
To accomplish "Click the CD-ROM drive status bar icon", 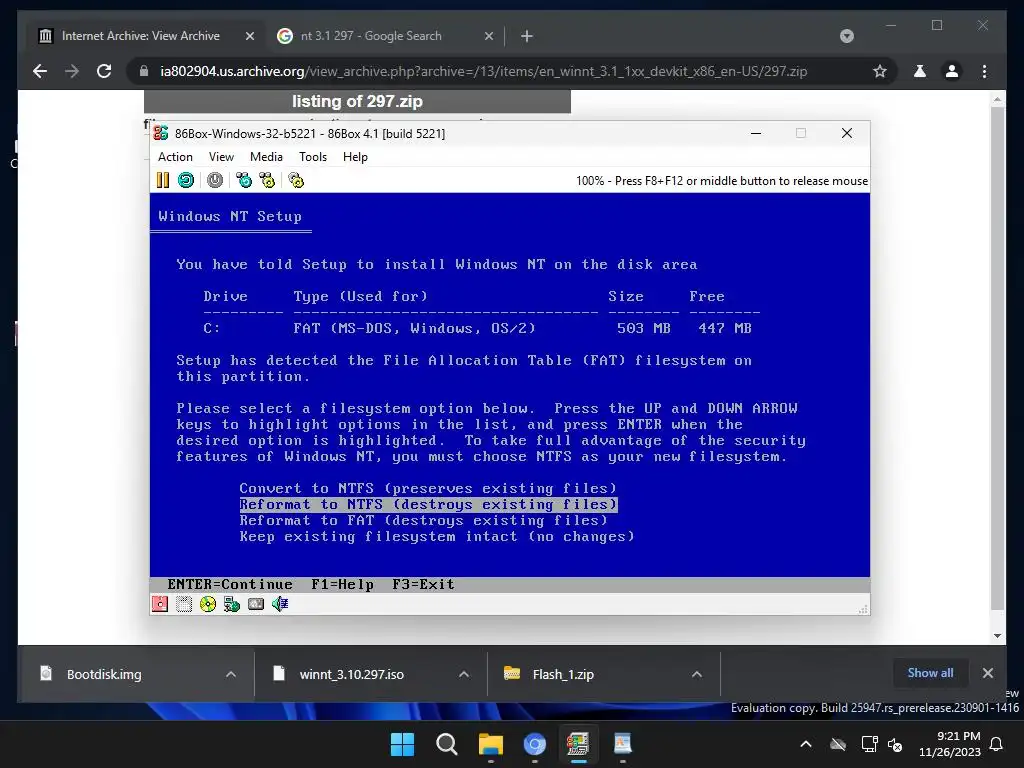I will click(208, 604).
